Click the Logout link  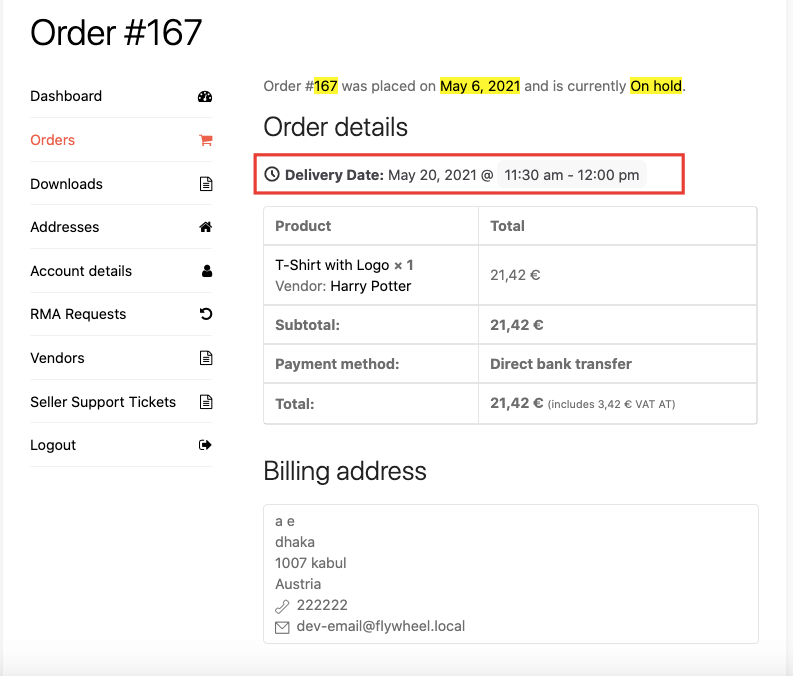(53, 445)
